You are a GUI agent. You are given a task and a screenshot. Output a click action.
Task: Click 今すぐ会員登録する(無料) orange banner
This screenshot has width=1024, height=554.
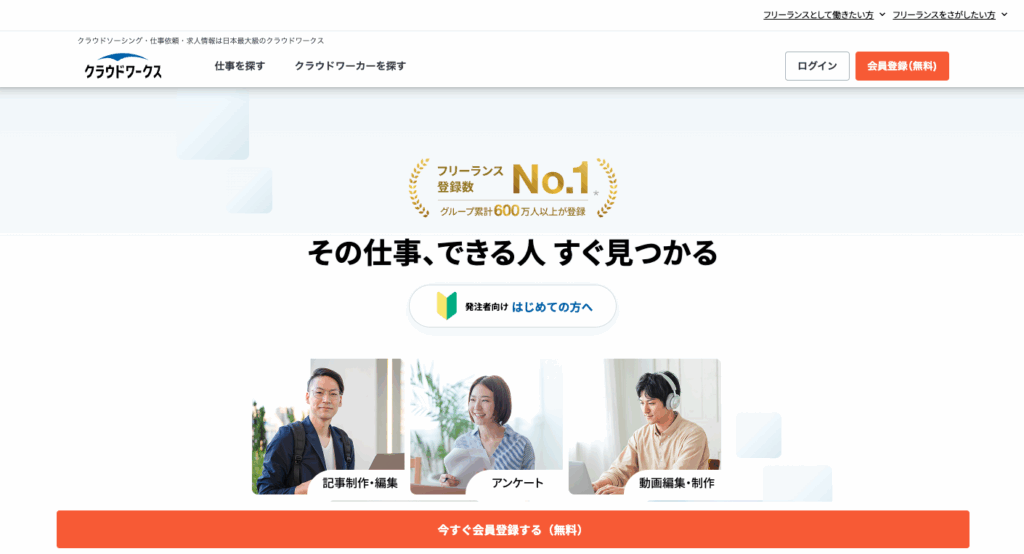coord(513,529)
